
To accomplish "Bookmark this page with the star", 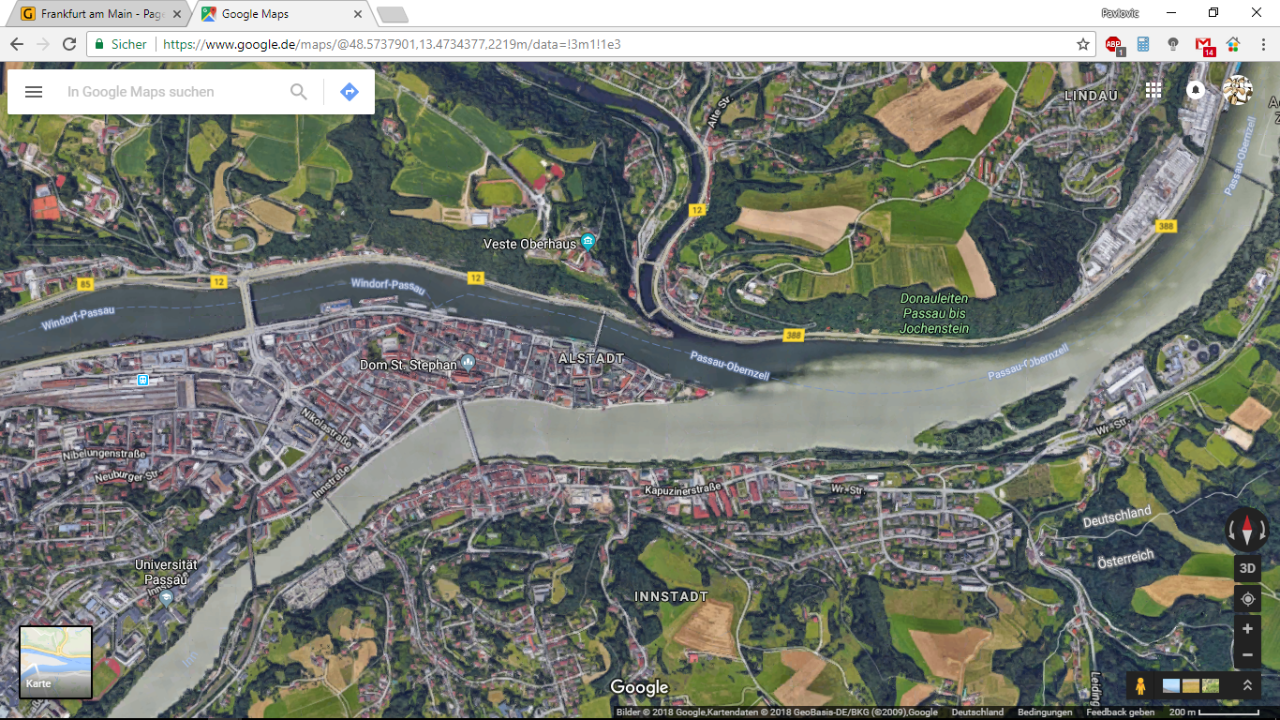I will tap(1083, 44).
